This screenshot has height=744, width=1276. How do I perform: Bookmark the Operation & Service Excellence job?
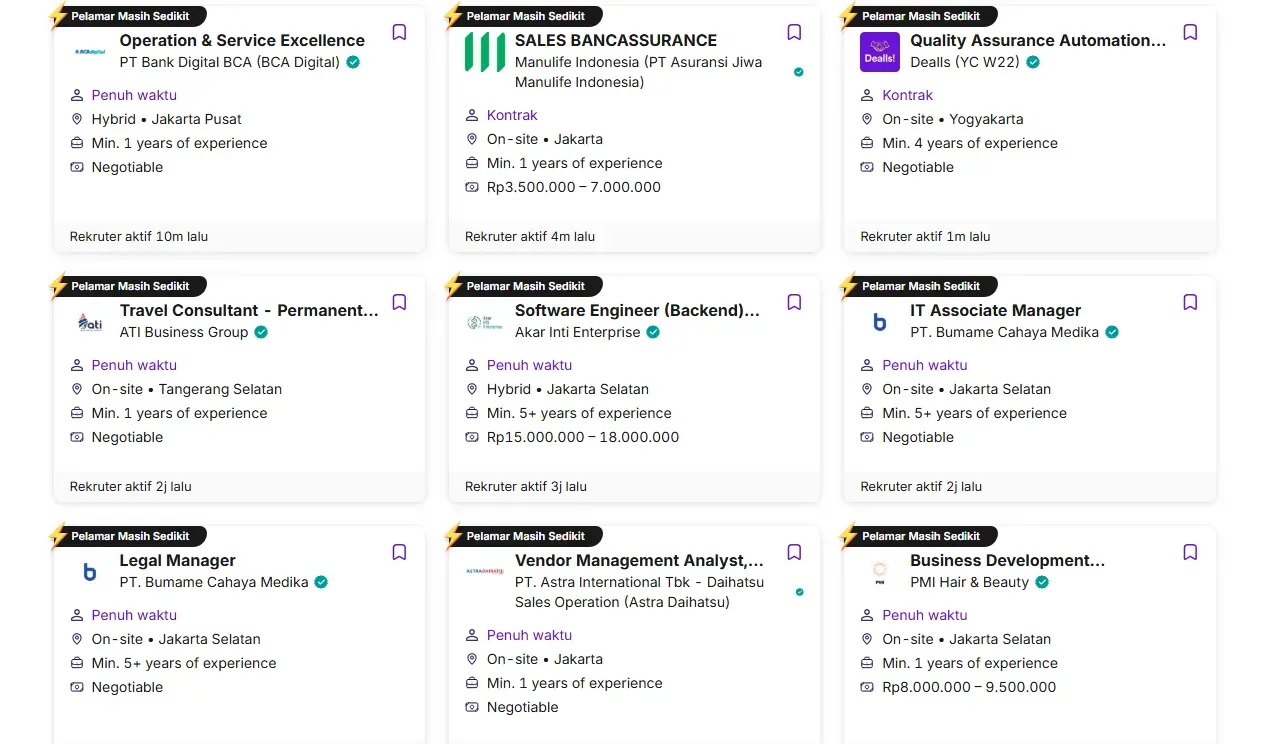[x=399, y=32]
